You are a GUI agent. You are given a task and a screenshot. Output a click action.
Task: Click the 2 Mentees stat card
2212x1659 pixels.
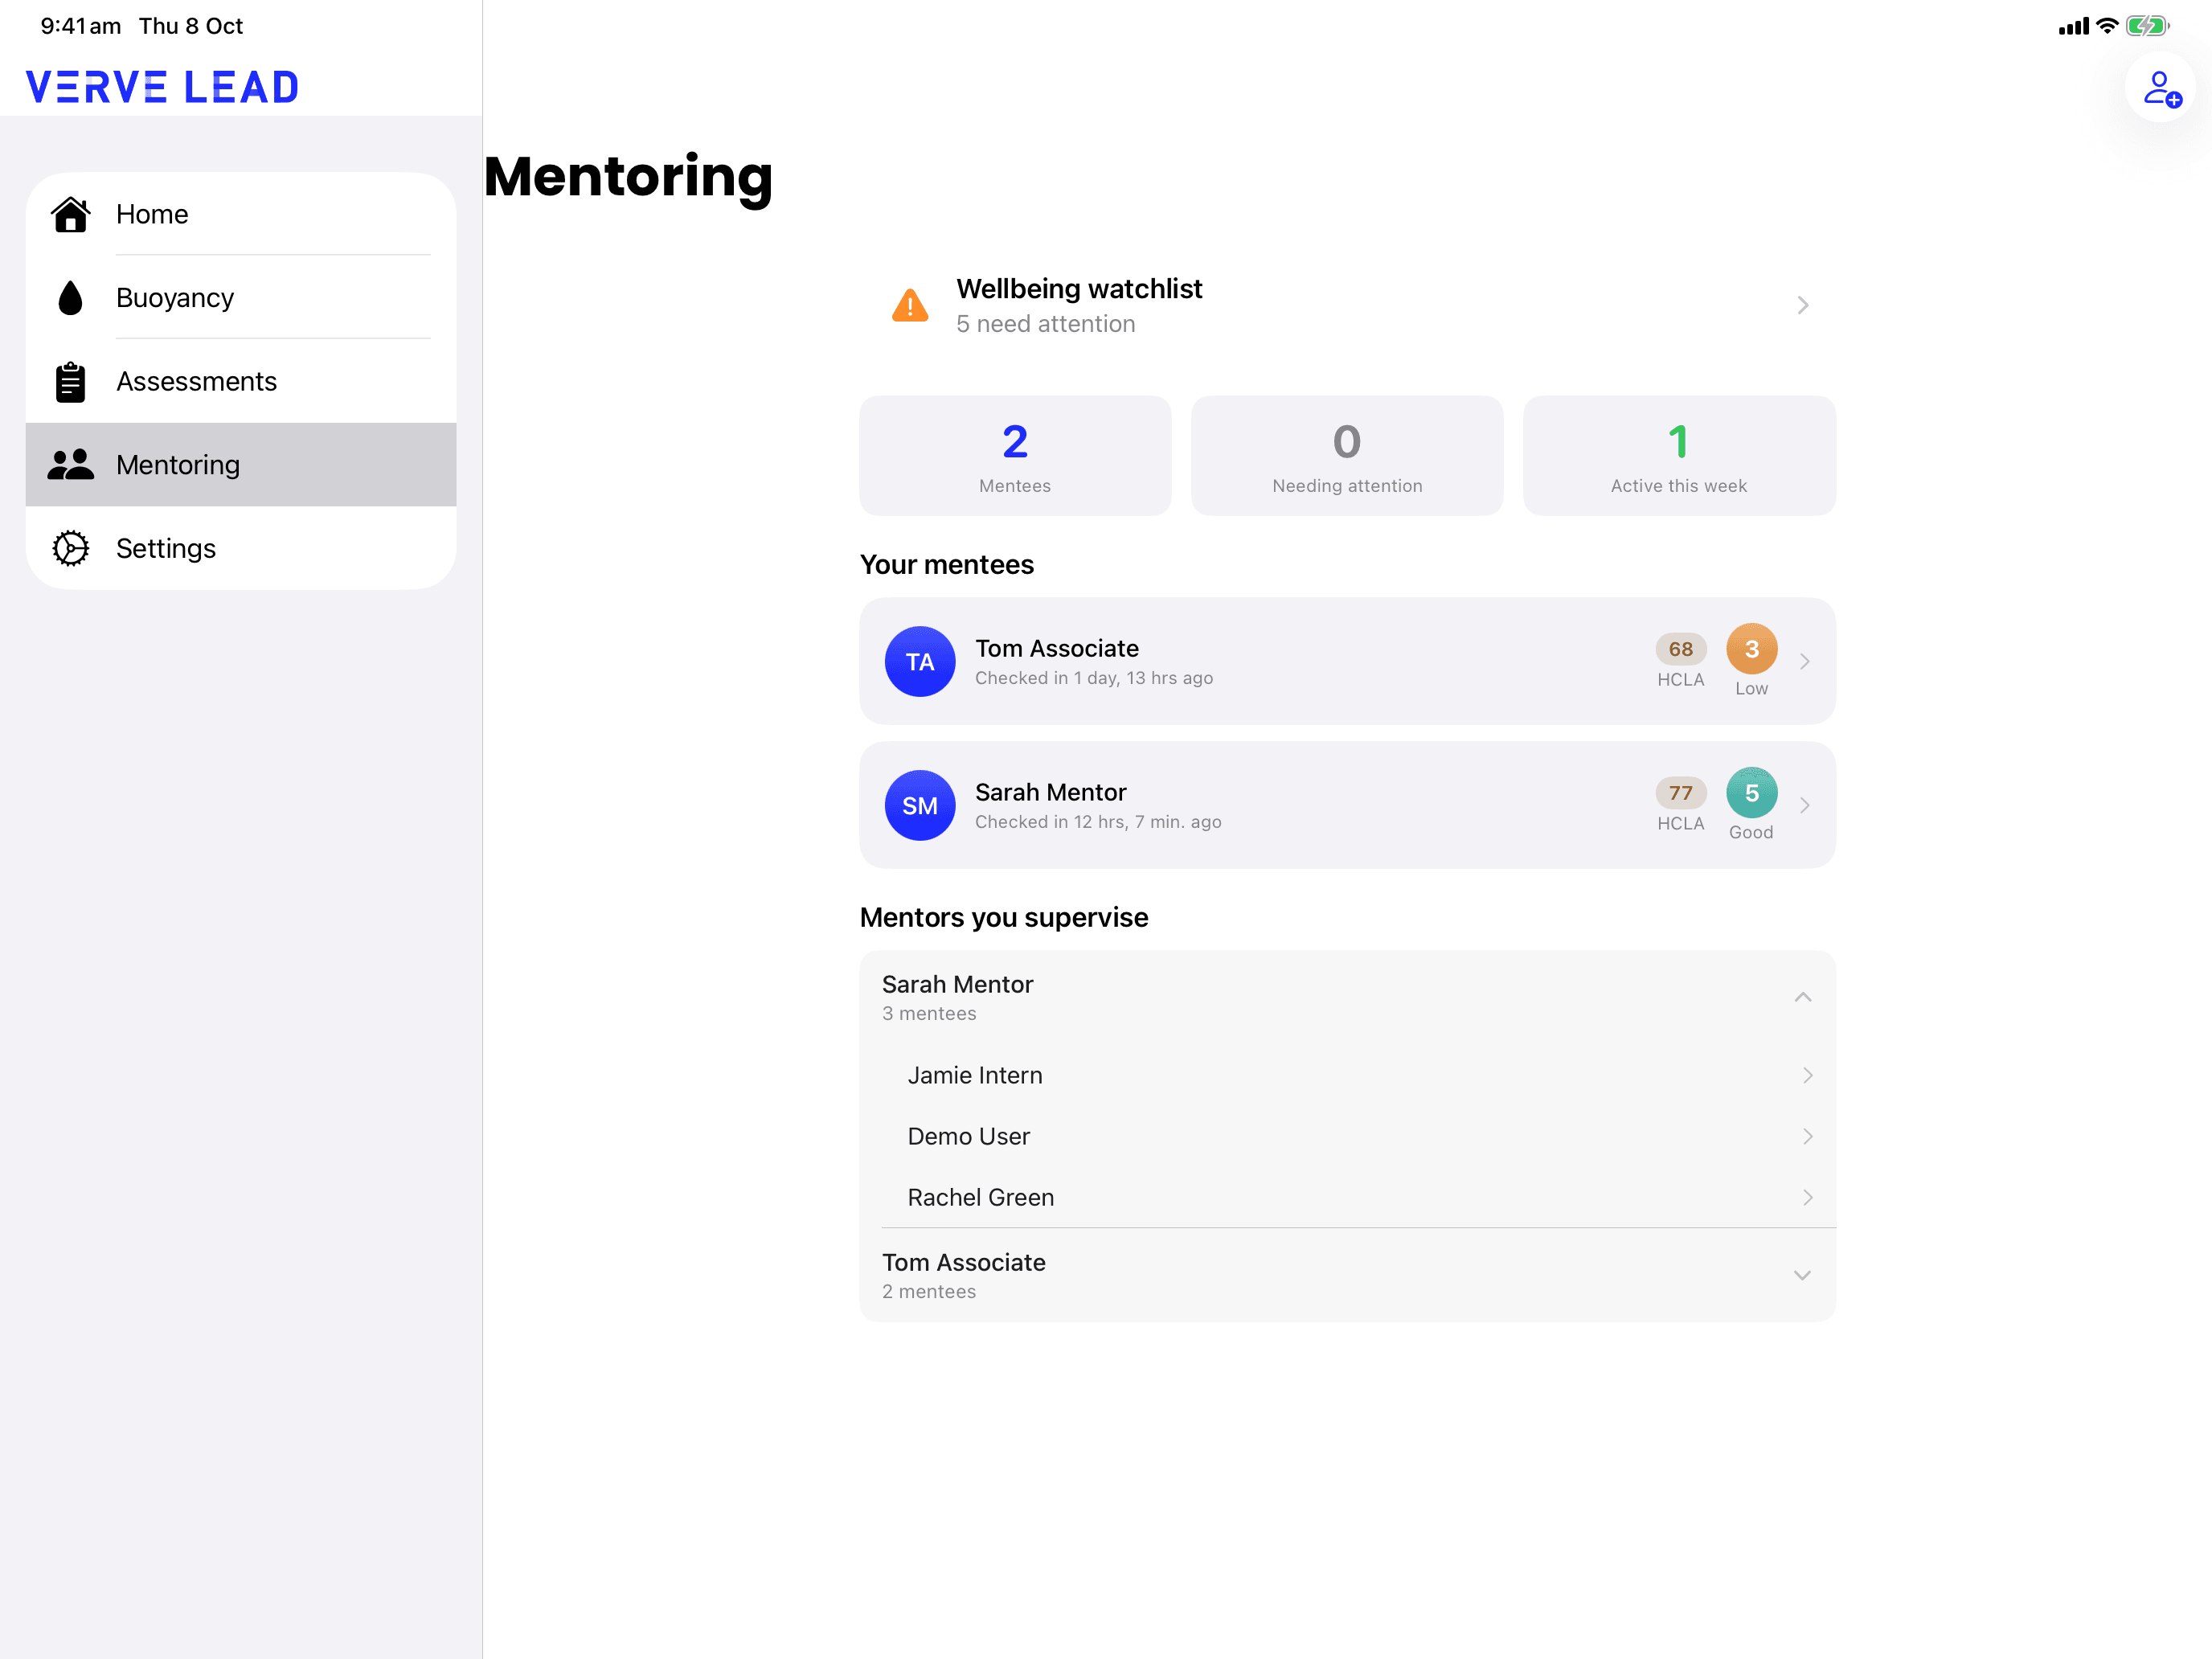[1015, 456]
